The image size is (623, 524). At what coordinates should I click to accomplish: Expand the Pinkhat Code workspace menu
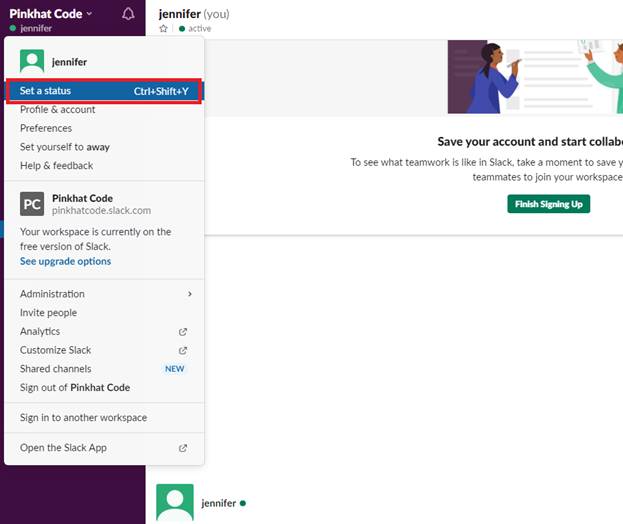click(50, 14)
